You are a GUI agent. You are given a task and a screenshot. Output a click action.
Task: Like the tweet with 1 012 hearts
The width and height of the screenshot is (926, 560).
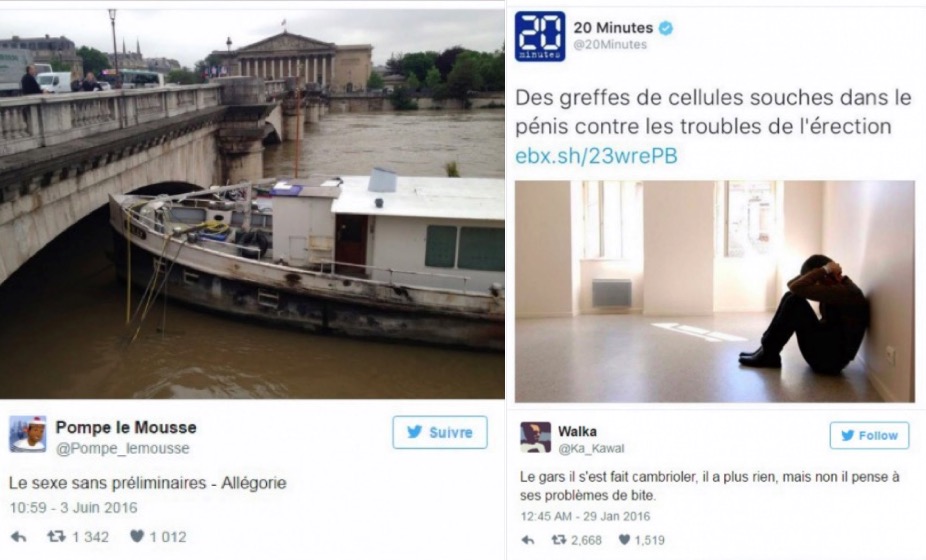click(x=137, y=536)
